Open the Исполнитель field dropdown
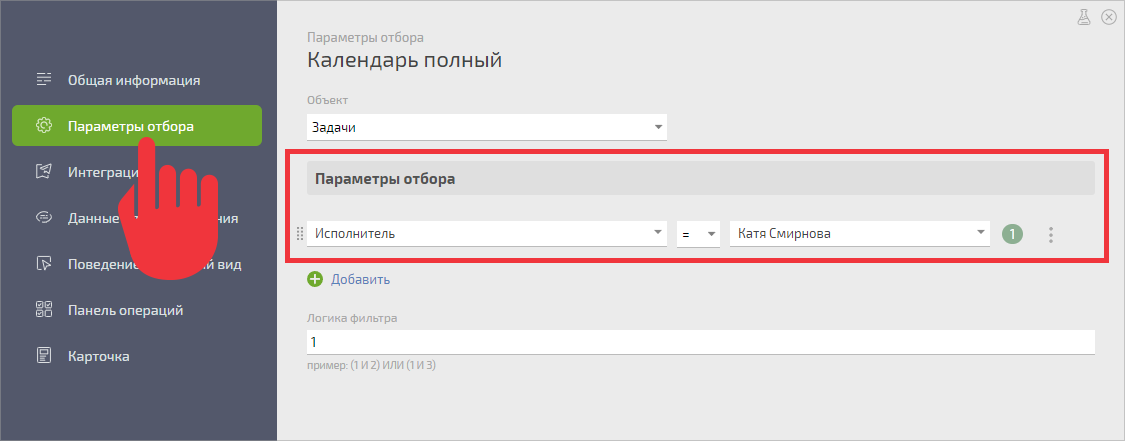This screenshot has width=1125, height=441. pos(486,234)
